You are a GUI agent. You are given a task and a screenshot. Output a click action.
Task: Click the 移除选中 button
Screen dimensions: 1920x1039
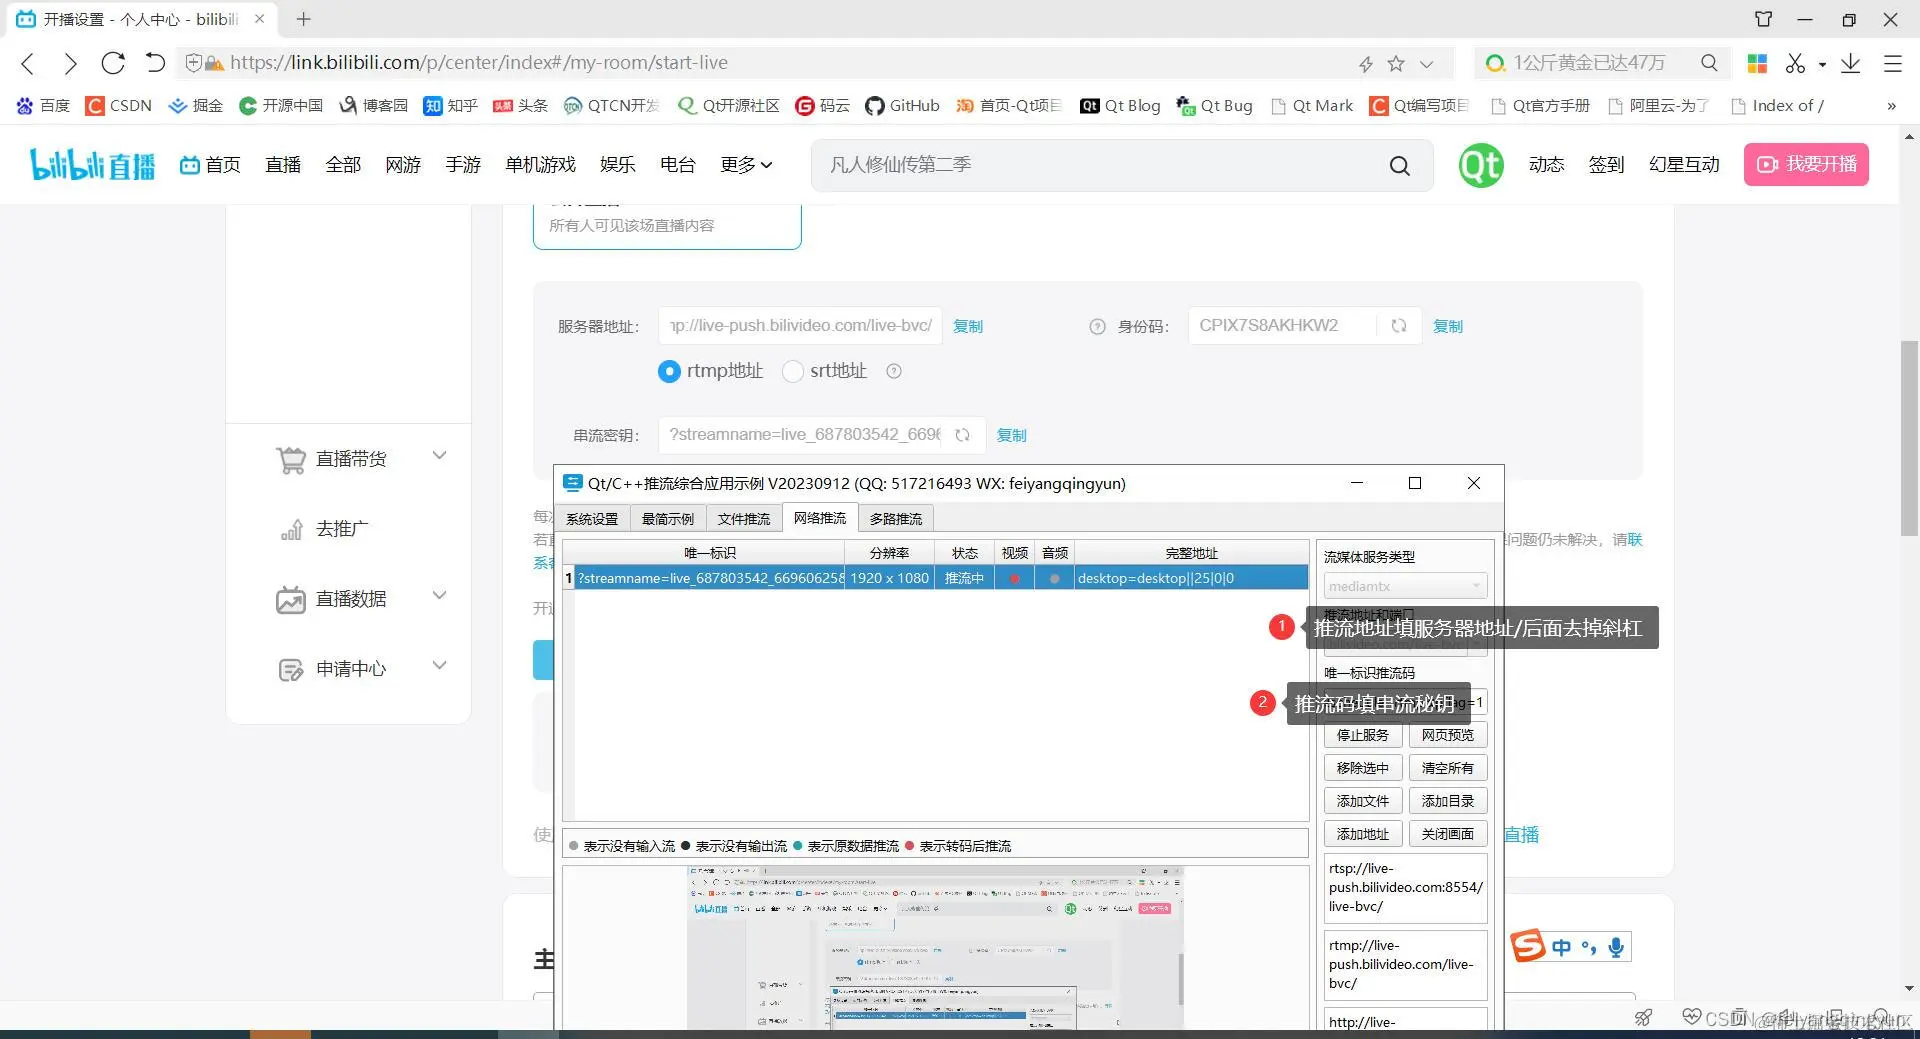(1363, 768)
